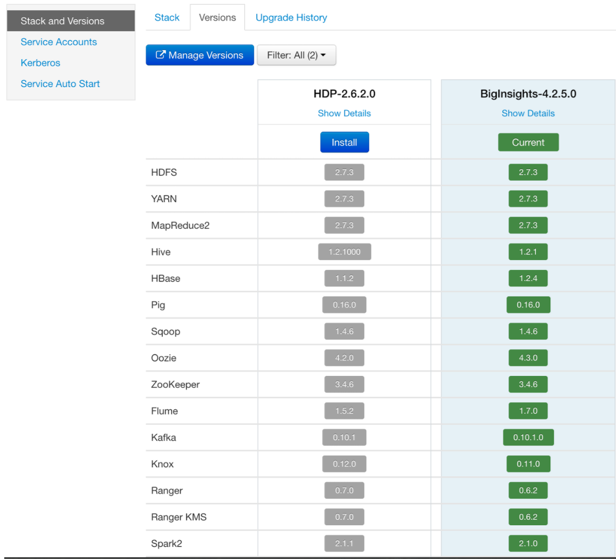The height and width of the screenshot is (560, 616).
Task: Click BigInsights Knox version 0.11.0 badge
Action: click(x=528, y=464)
